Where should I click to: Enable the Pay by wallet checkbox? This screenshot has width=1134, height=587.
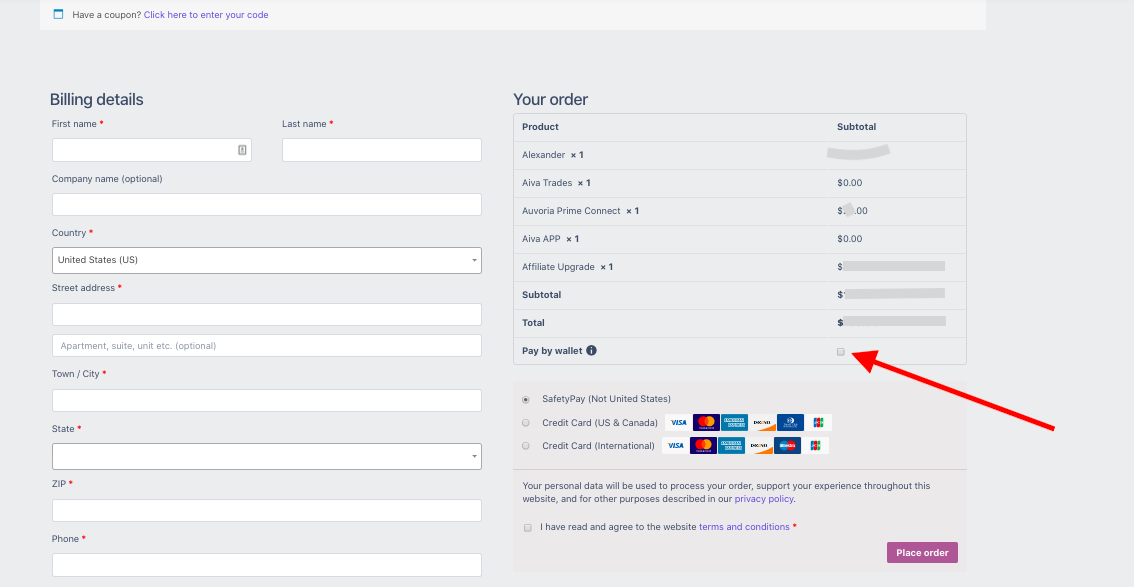pos(840,352)
